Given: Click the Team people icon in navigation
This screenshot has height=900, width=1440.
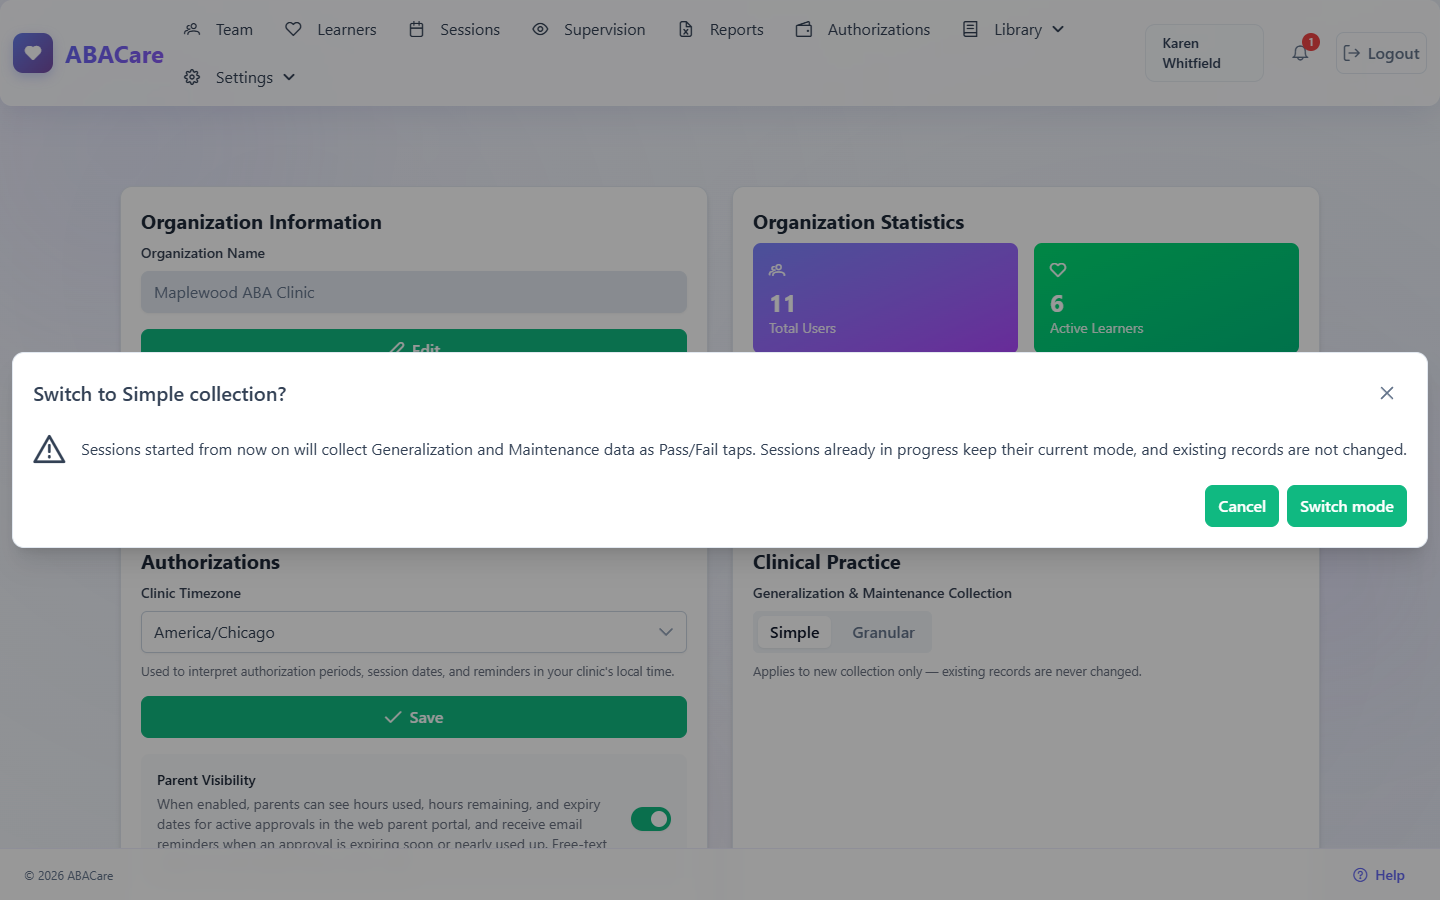Looking at the screenshot, I should click(192, 29).
